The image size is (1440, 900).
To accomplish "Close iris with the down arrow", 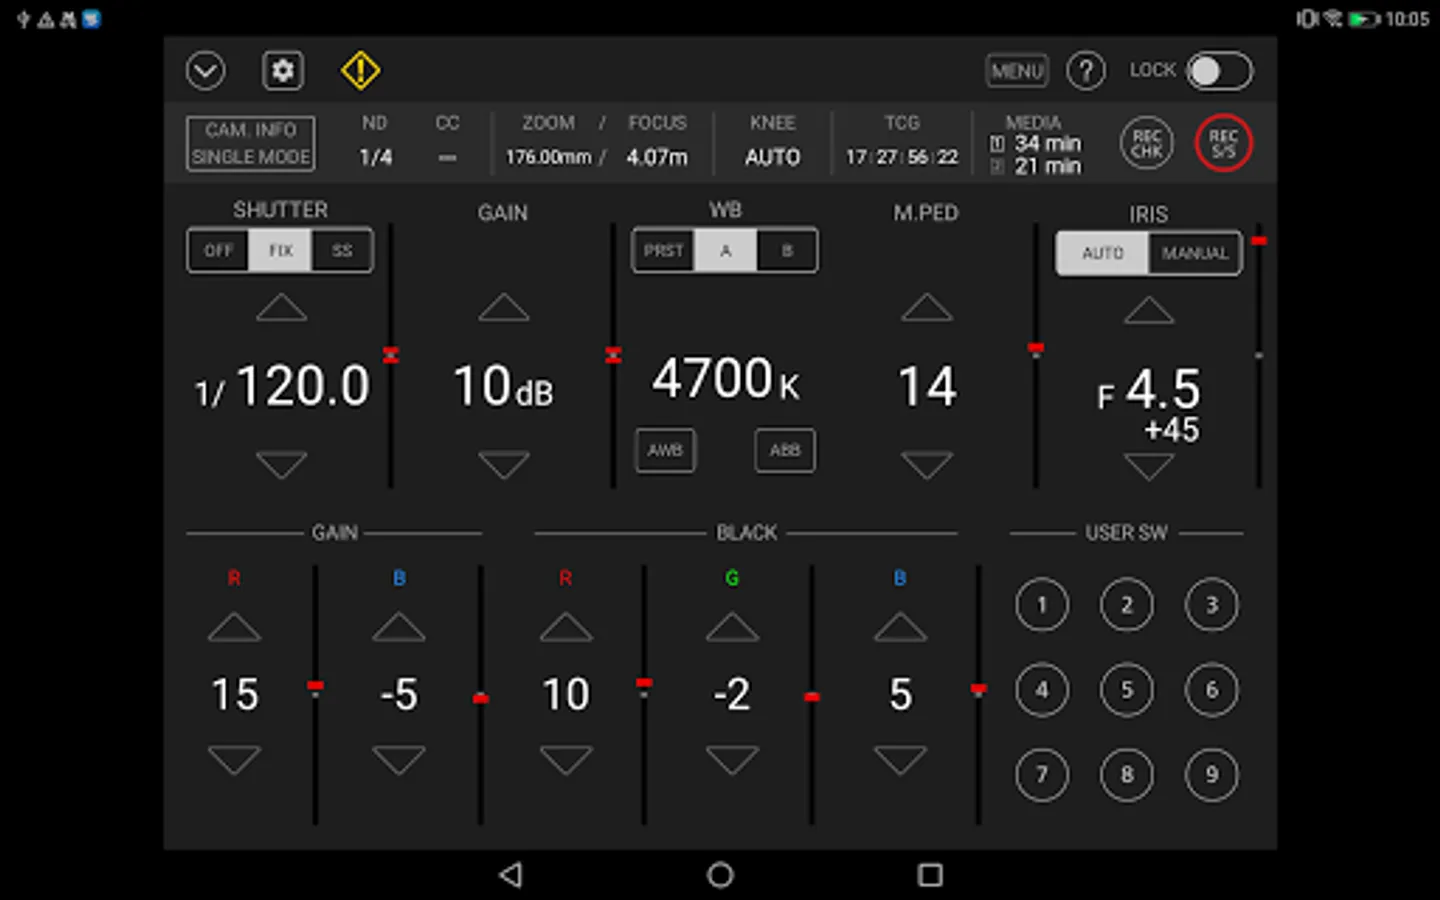I will [x=1149, y=466].
